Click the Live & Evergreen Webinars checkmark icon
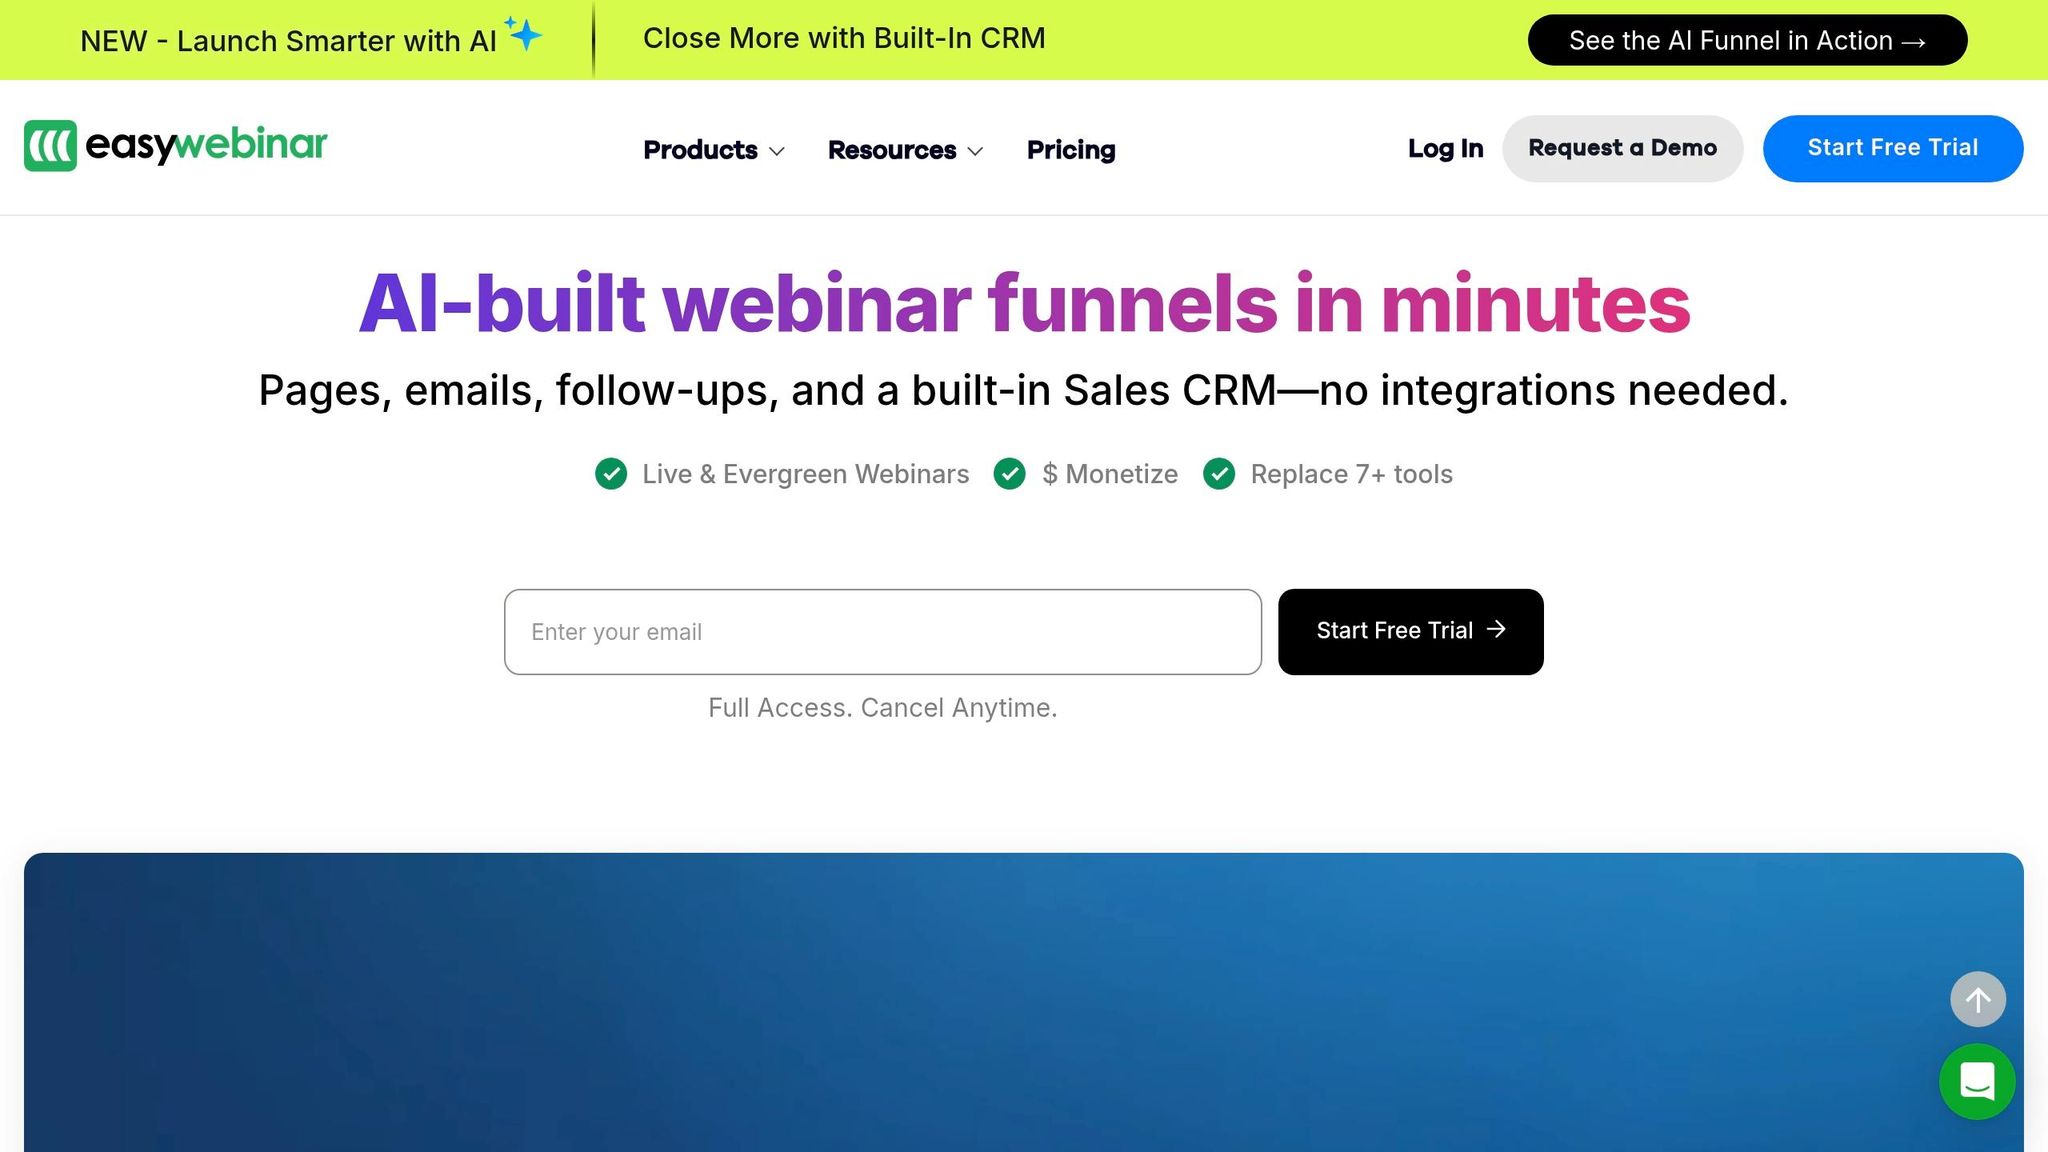Screen dimensions: 2048x1152 point(611,474)
